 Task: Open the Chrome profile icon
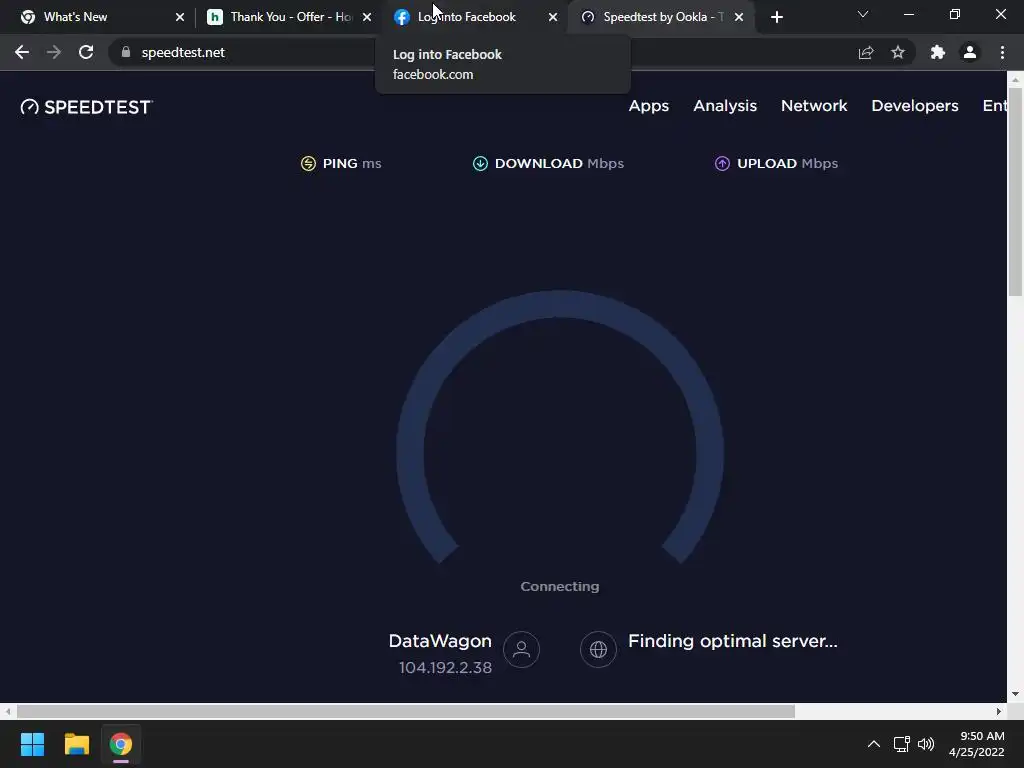click(x=970, y=52)
